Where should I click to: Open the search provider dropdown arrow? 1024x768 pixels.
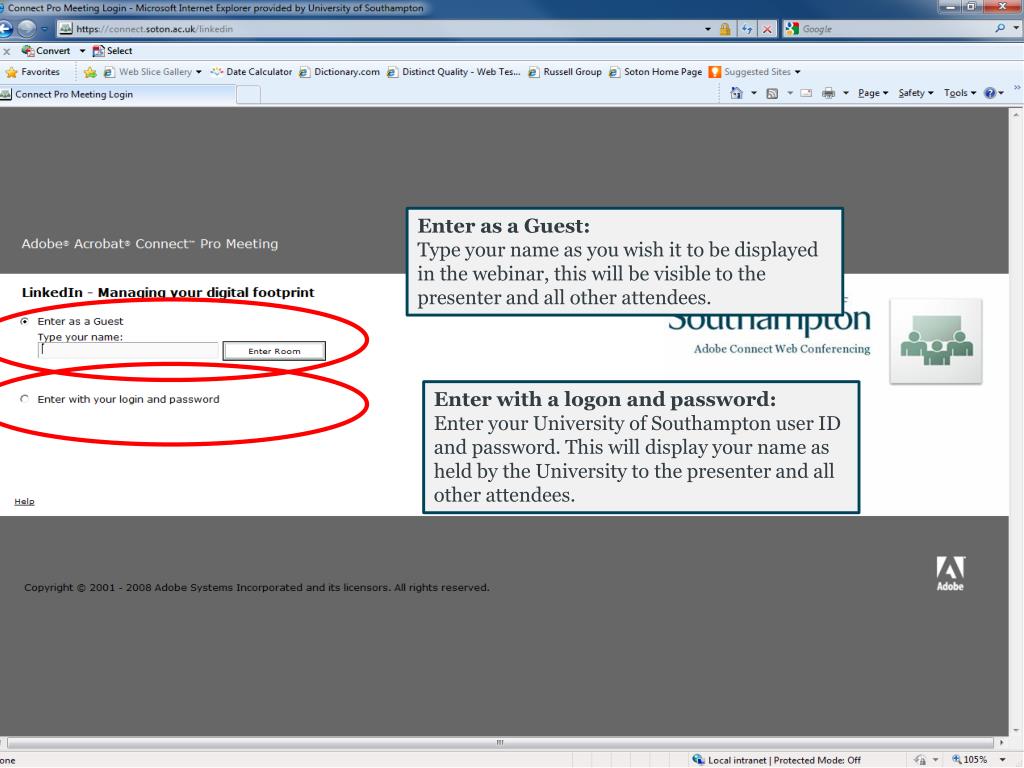(1016, 28)
